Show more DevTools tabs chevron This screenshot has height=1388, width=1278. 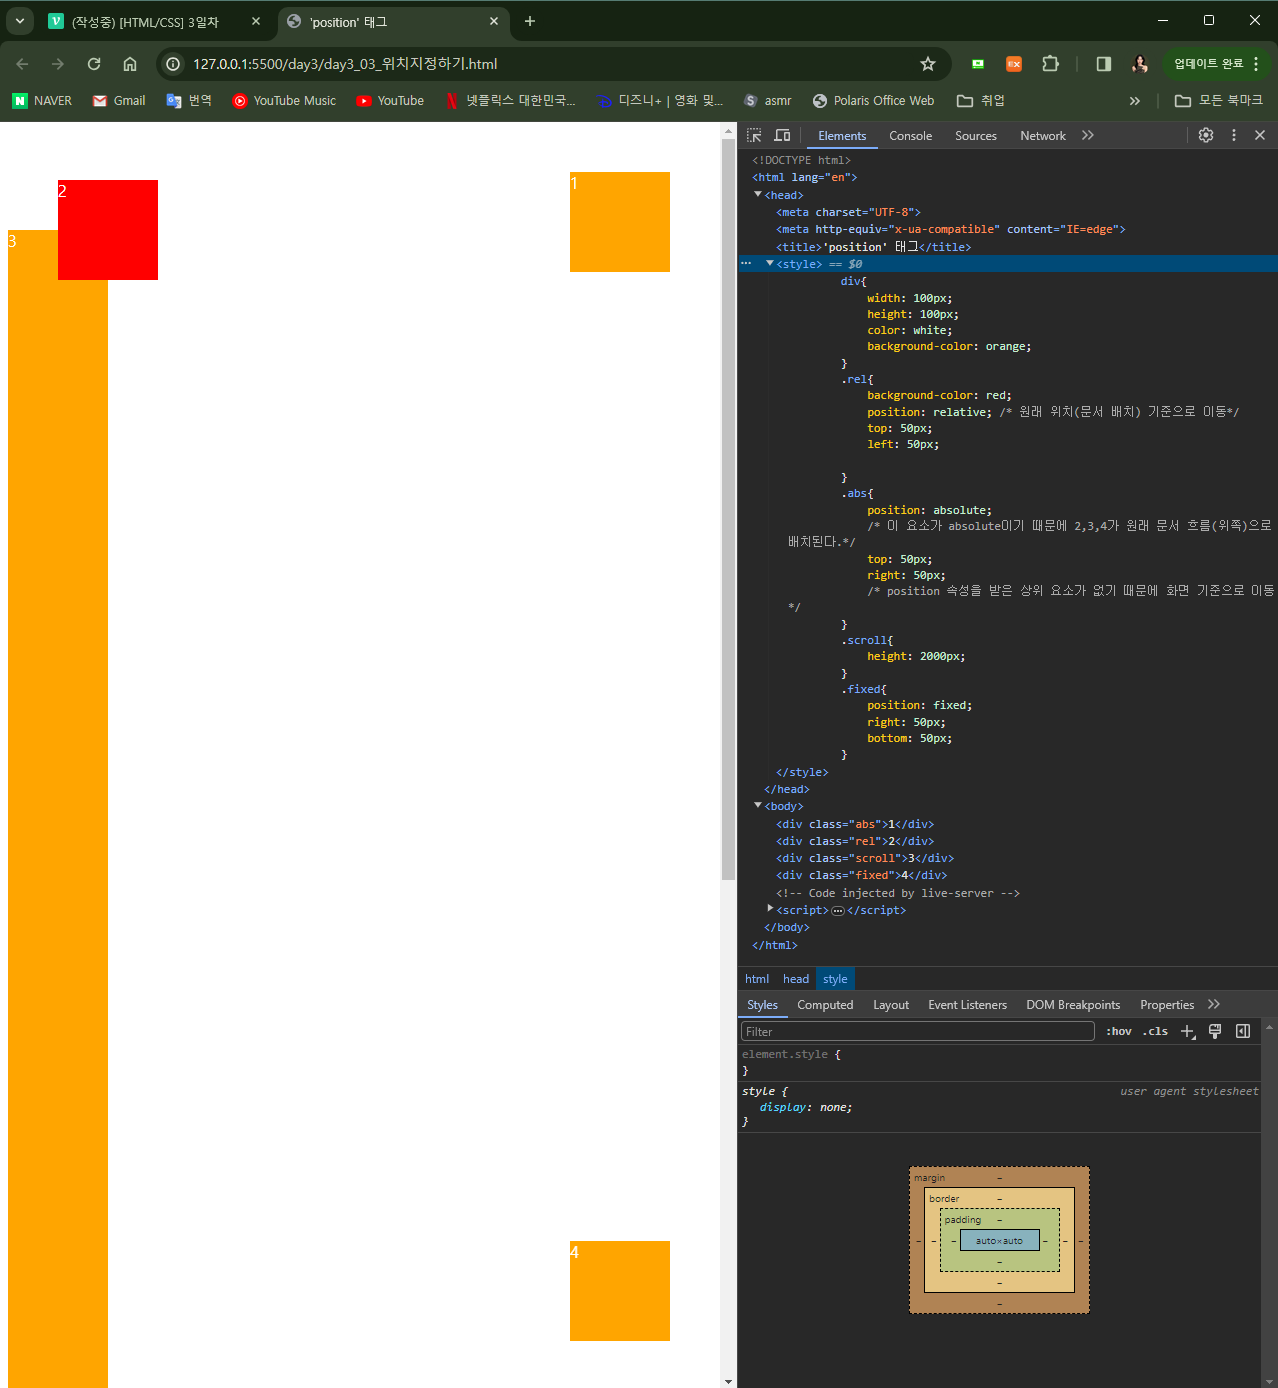pyautogui.click(x=1088, y=135)
